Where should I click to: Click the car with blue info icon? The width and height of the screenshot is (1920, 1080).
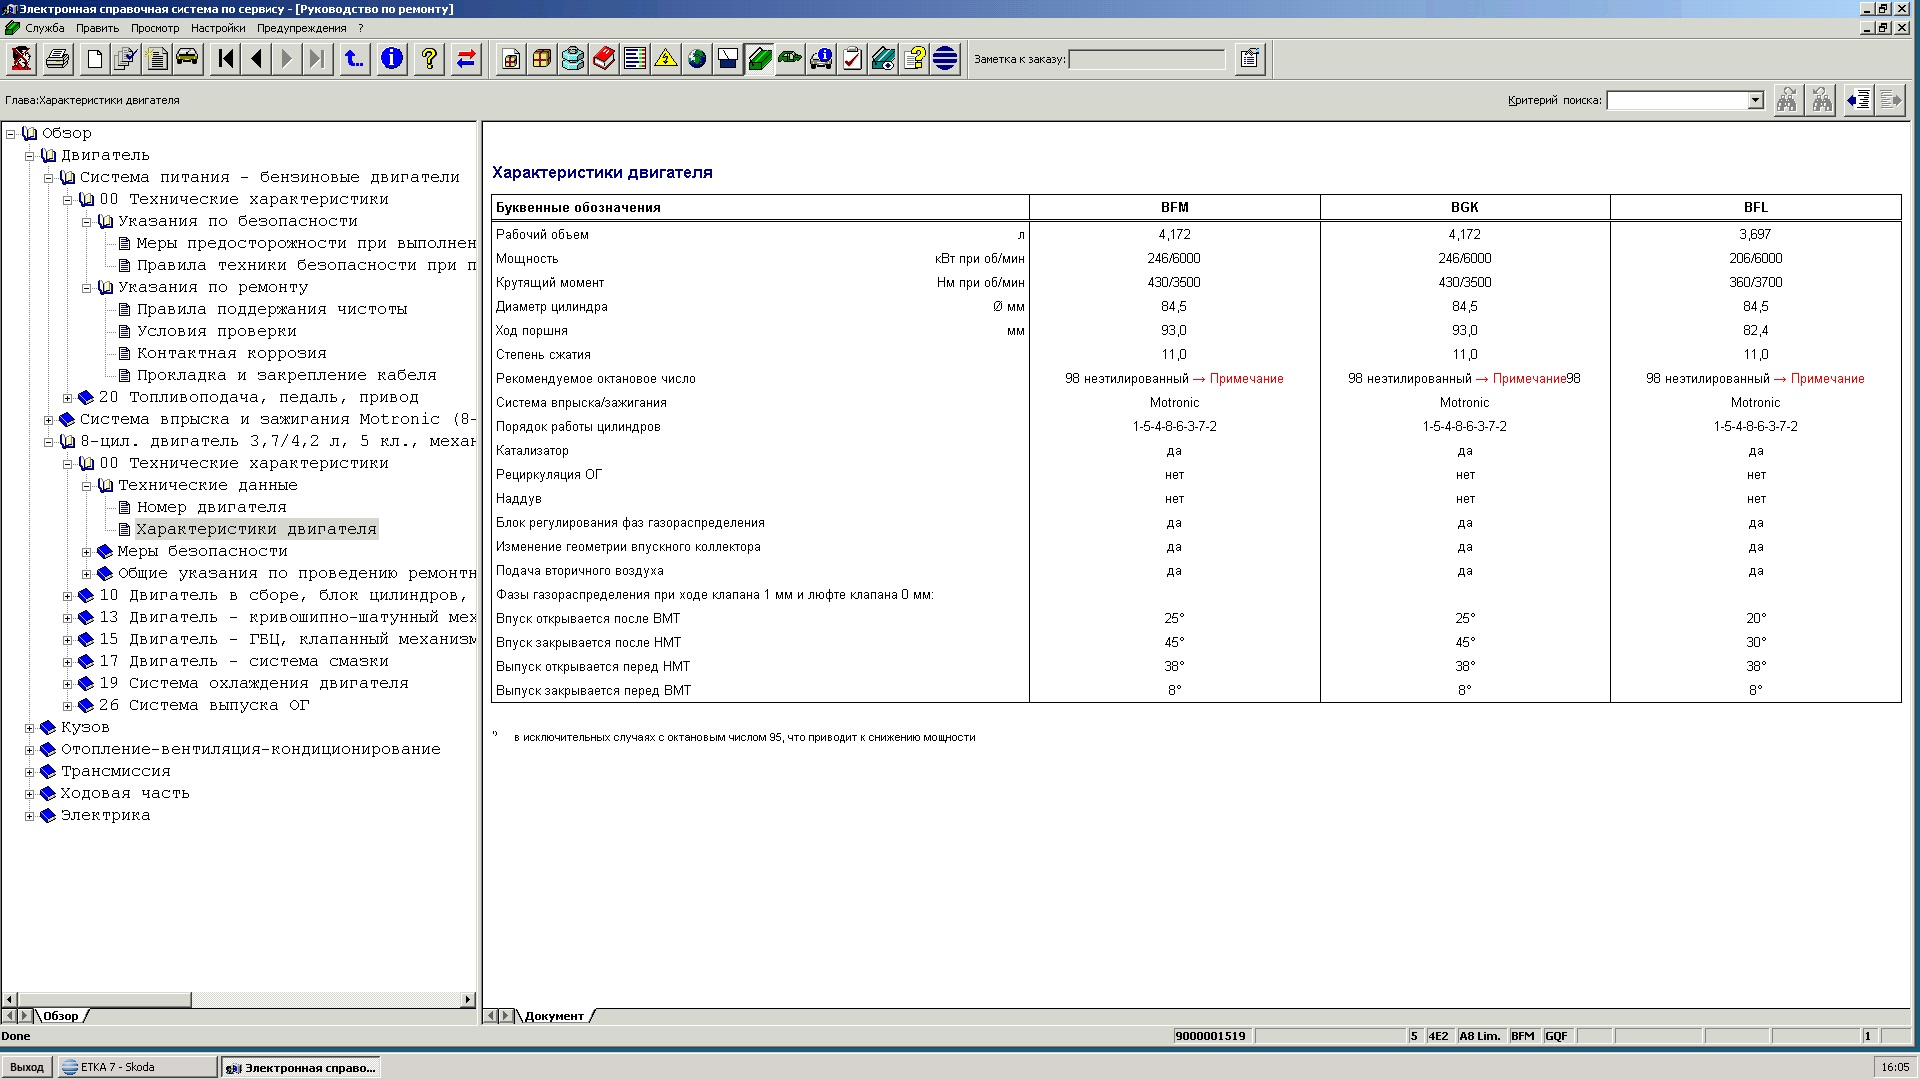coord(821,59)
